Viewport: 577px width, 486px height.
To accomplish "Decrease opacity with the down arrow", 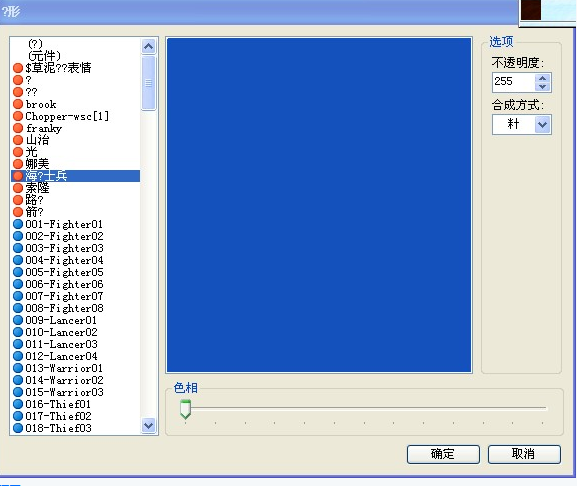I will pyautogui.click(x=542, y=87).
